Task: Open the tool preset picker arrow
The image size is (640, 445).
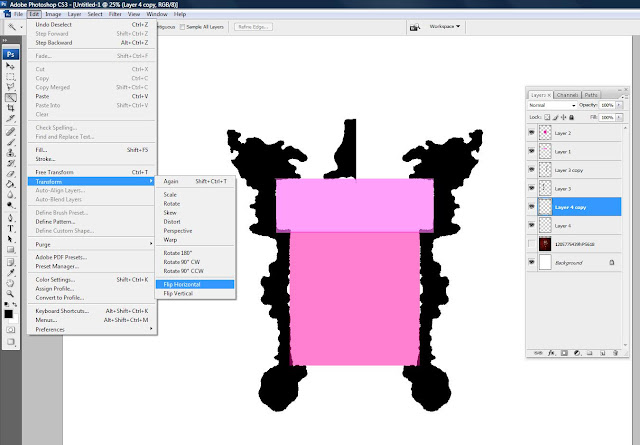Action: (x=22, y=27)
